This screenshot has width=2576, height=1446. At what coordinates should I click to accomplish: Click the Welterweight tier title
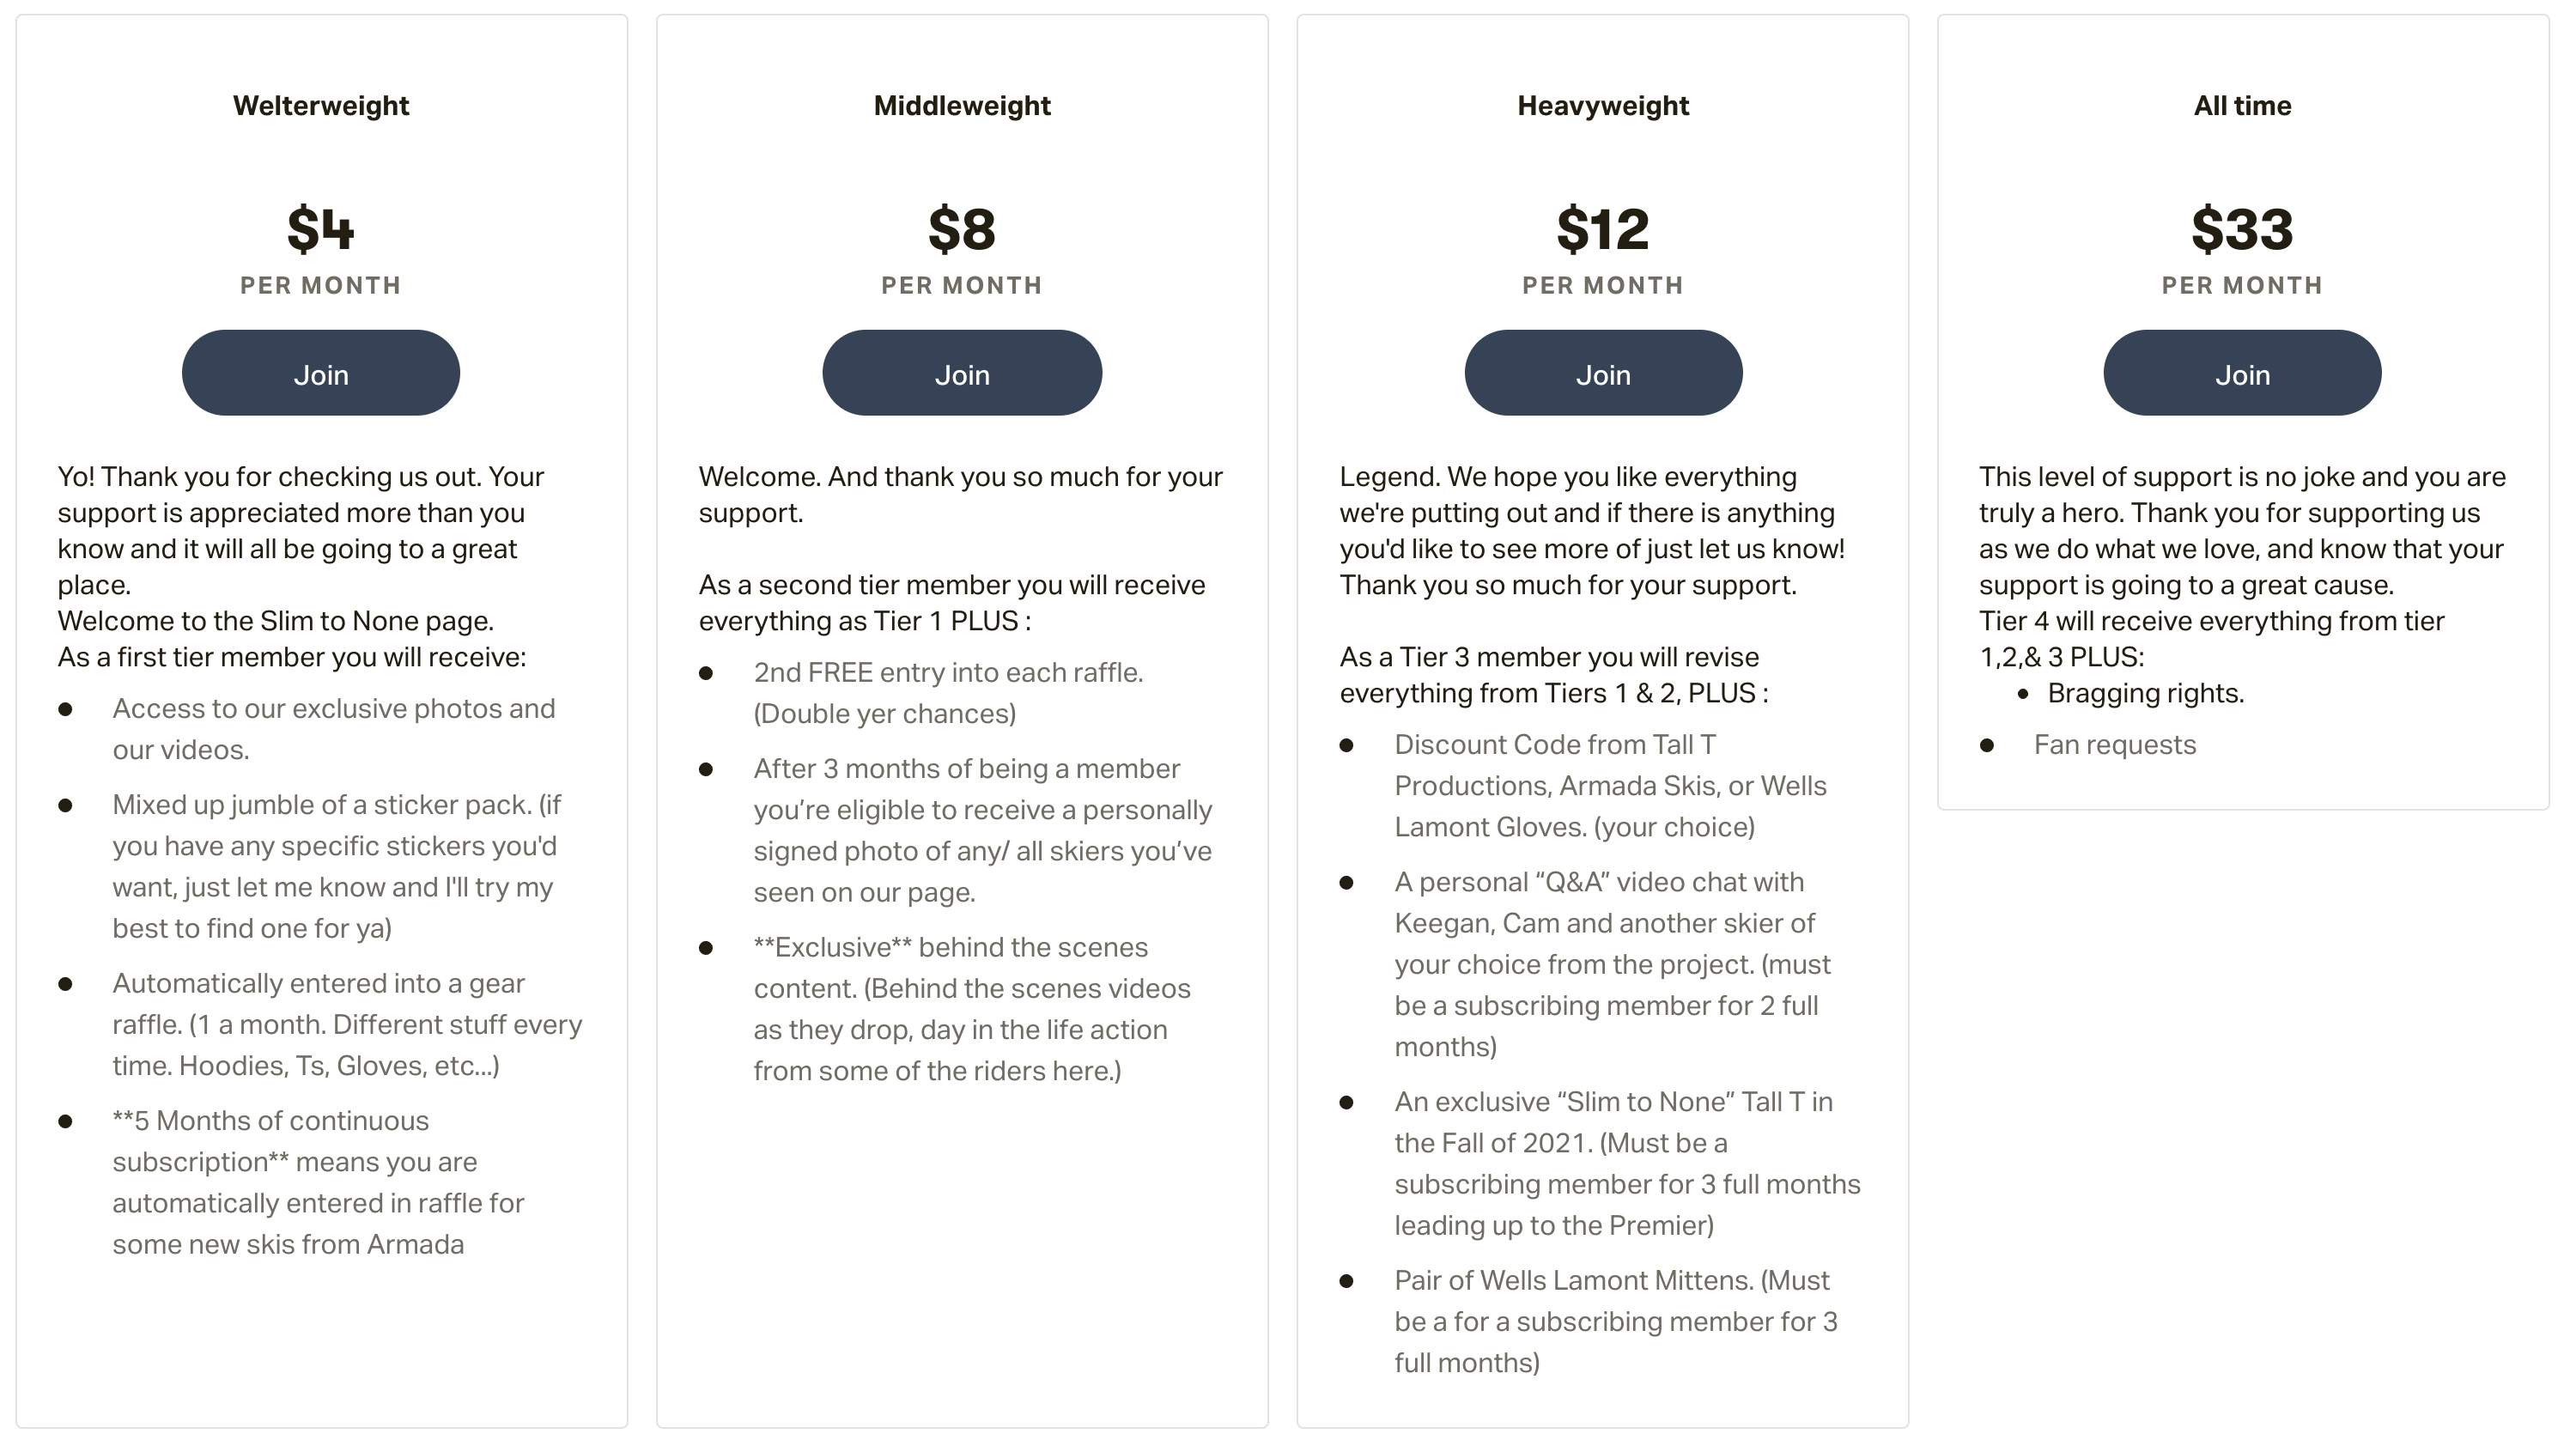point(320,106)
